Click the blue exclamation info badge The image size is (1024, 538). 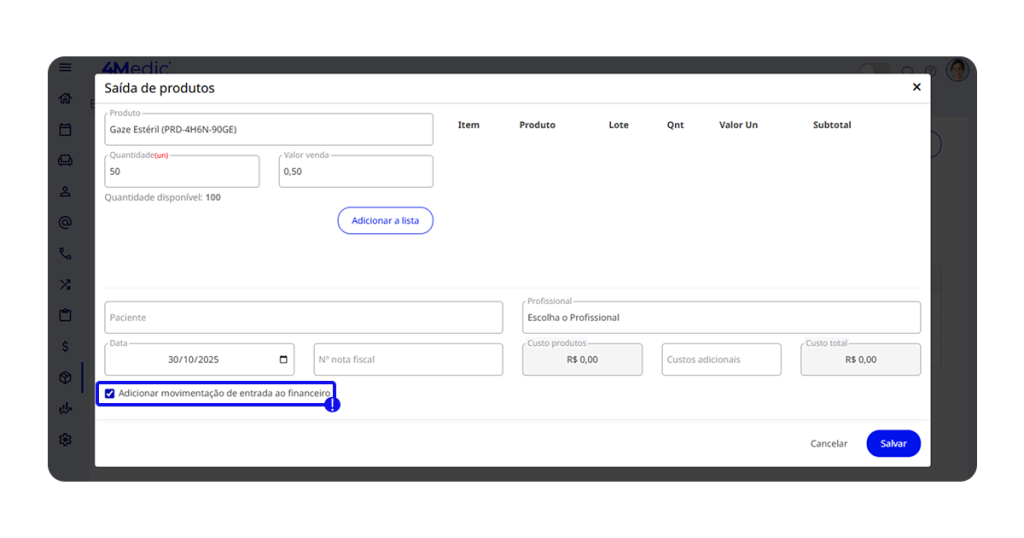(x=332, y=405)
